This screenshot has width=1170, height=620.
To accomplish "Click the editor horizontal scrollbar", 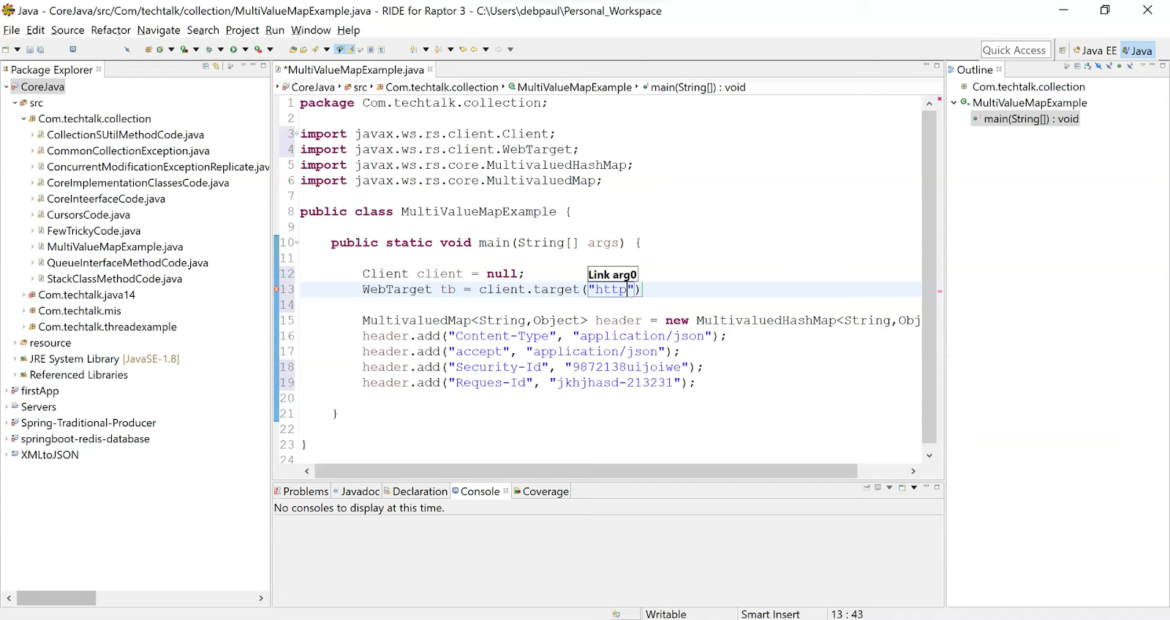I will [586, 471].
